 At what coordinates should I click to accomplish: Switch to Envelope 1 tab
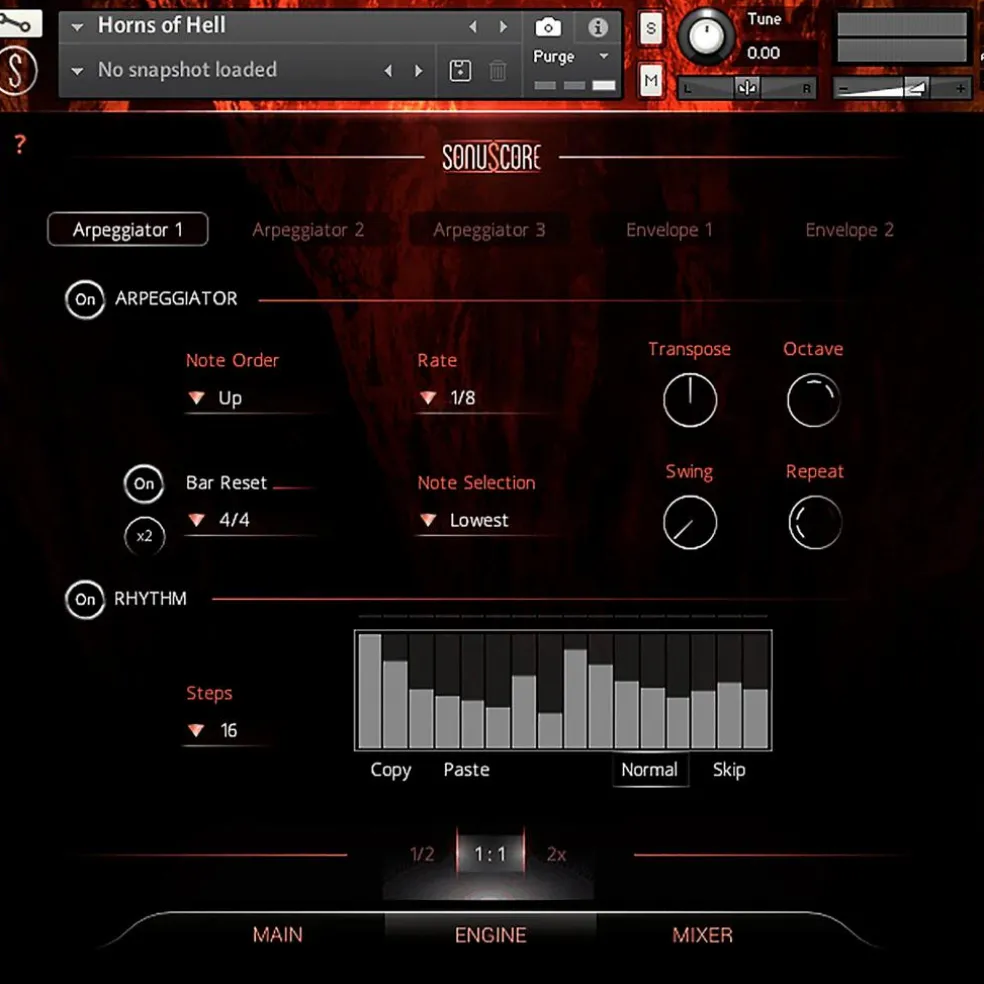click(x=670, y=230)
